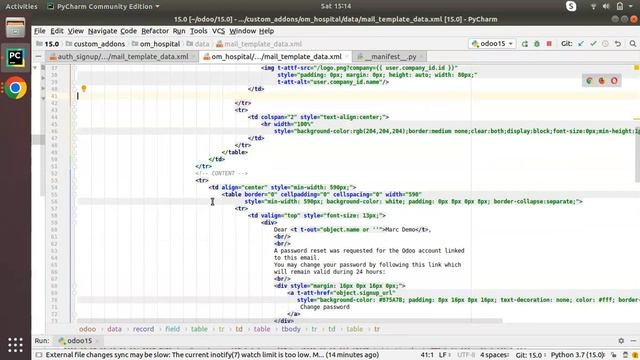This screenshot has height=360, width=640.
Task: Open the network indicator in top bar
Action: [593, 6]
